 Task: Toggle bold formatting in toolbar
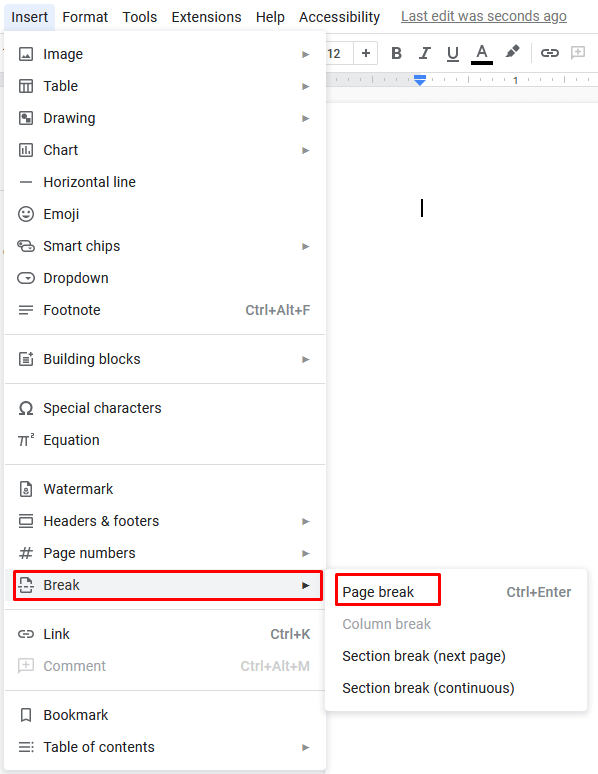396,53
